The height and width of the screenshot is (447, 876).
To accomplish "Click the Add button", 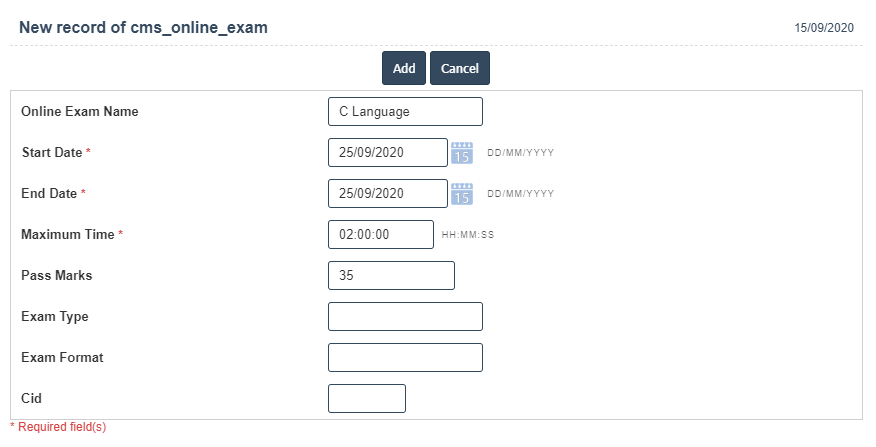I will (x=404, y=68).
